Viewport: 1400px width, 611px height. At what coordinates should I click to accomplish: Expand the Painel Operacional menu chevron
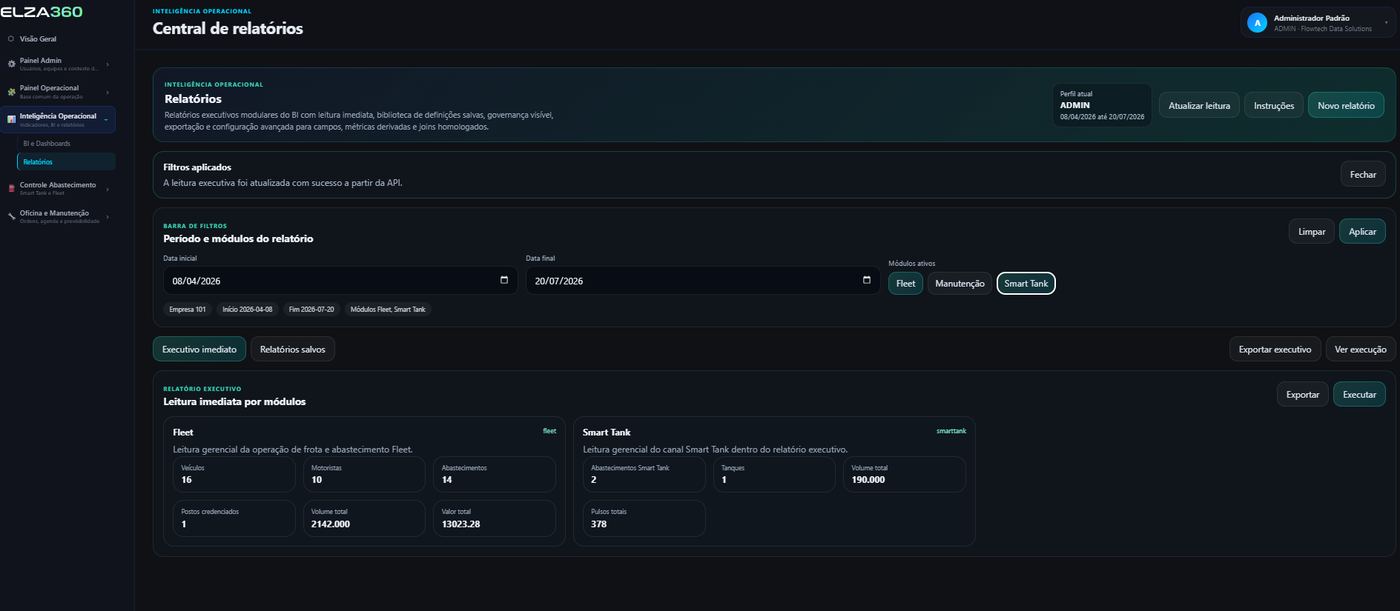tap(107, 91)
